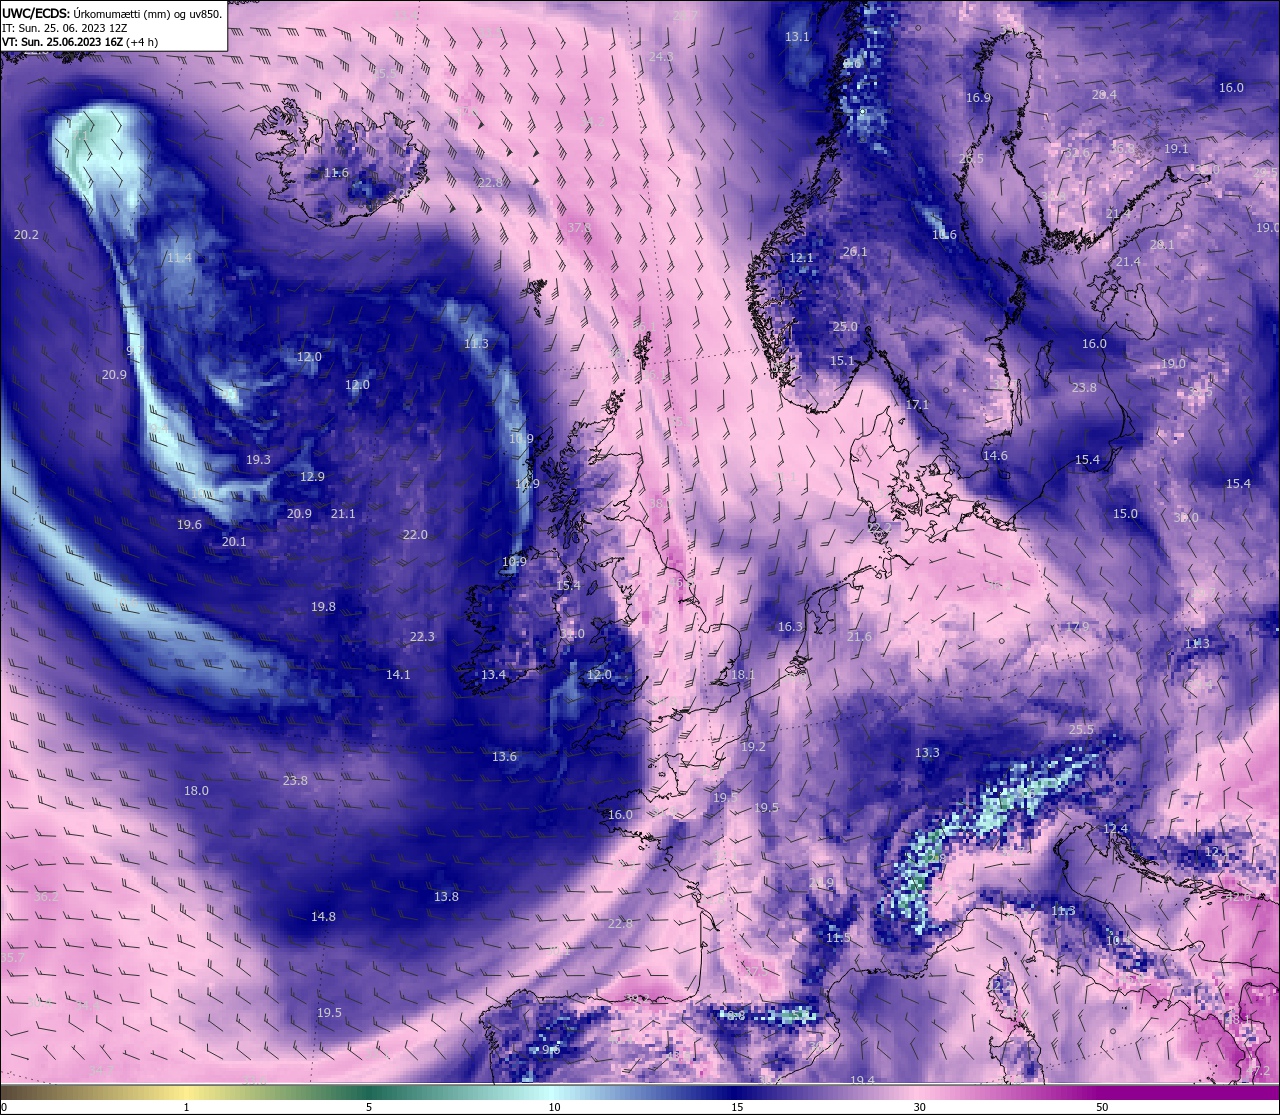Click the 13.4 value over southern Ireland
The image size is (1280, 1115).
[493, 675]
